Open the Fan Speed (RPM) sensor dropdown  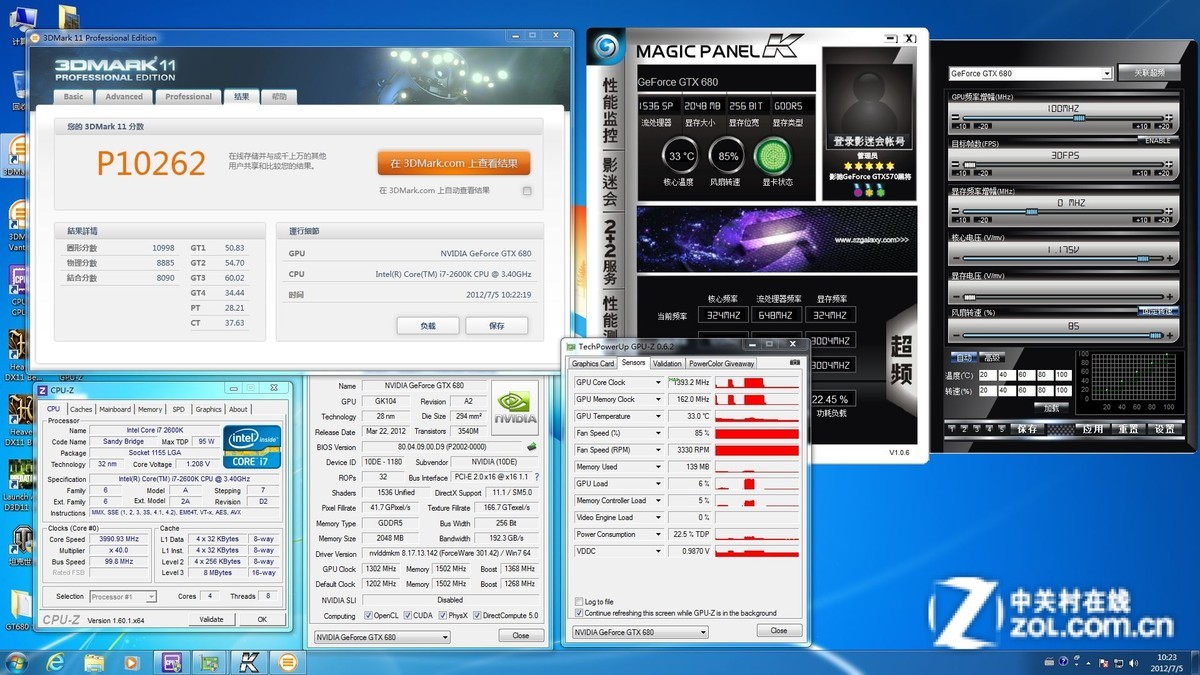coord(658,450)
